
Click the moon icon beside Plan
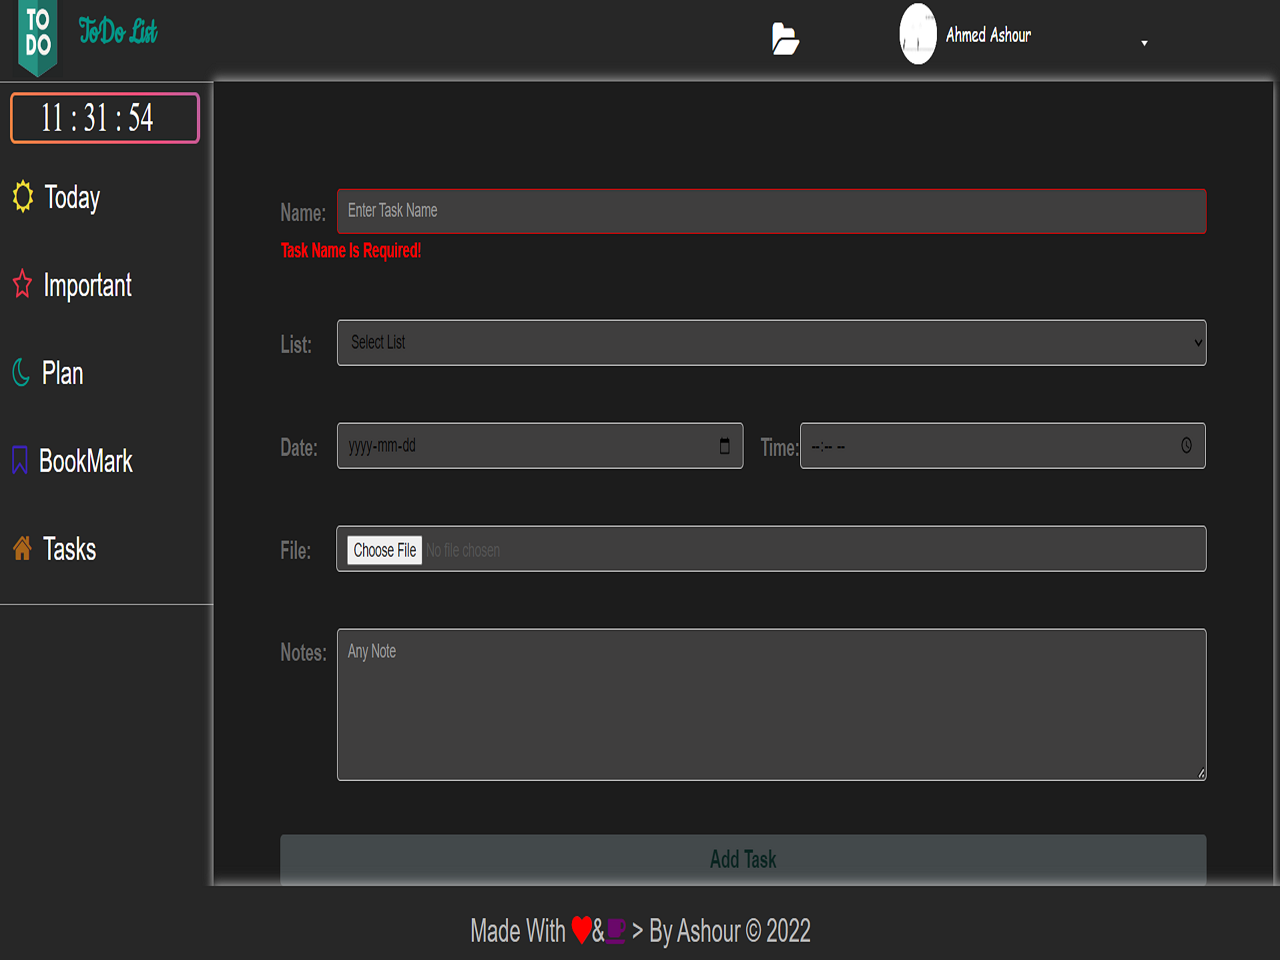coord(21,372)
